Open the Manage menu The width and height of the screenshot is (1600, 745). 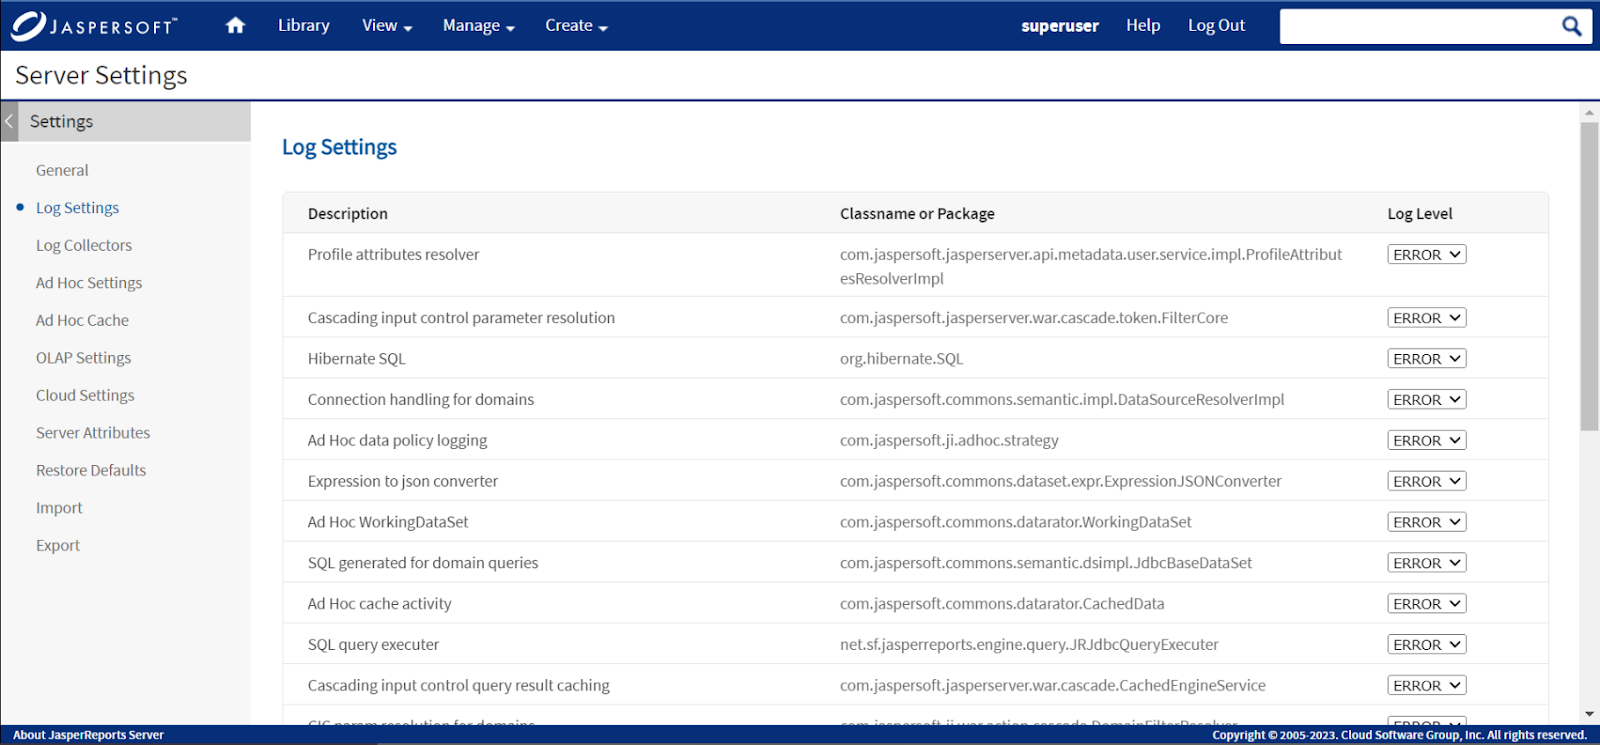click(x=479, y=25)
